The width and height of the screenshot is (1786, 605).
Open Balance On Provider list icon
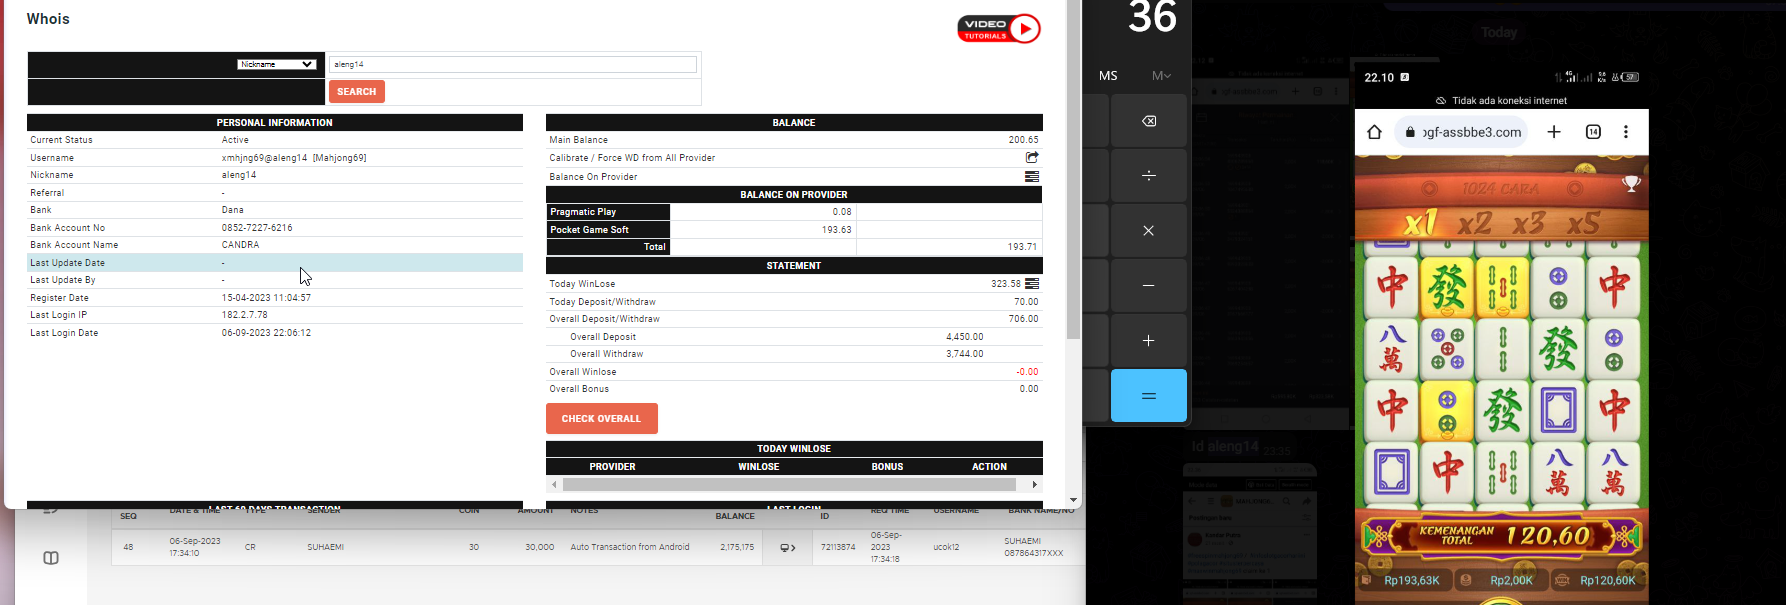[x=1032, y=177]
